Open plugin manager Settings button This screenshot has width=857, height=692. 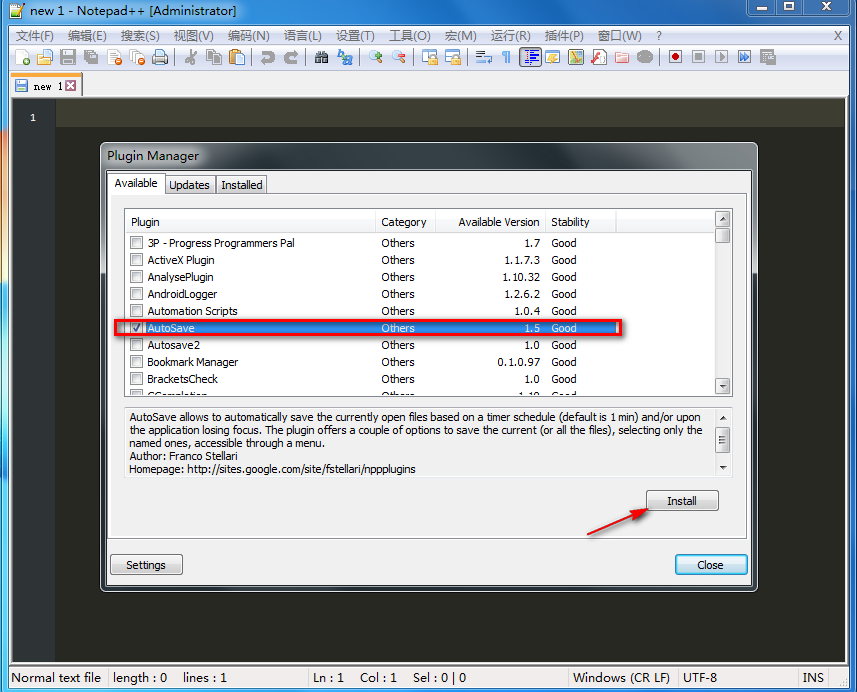click(x=146, y=565)
